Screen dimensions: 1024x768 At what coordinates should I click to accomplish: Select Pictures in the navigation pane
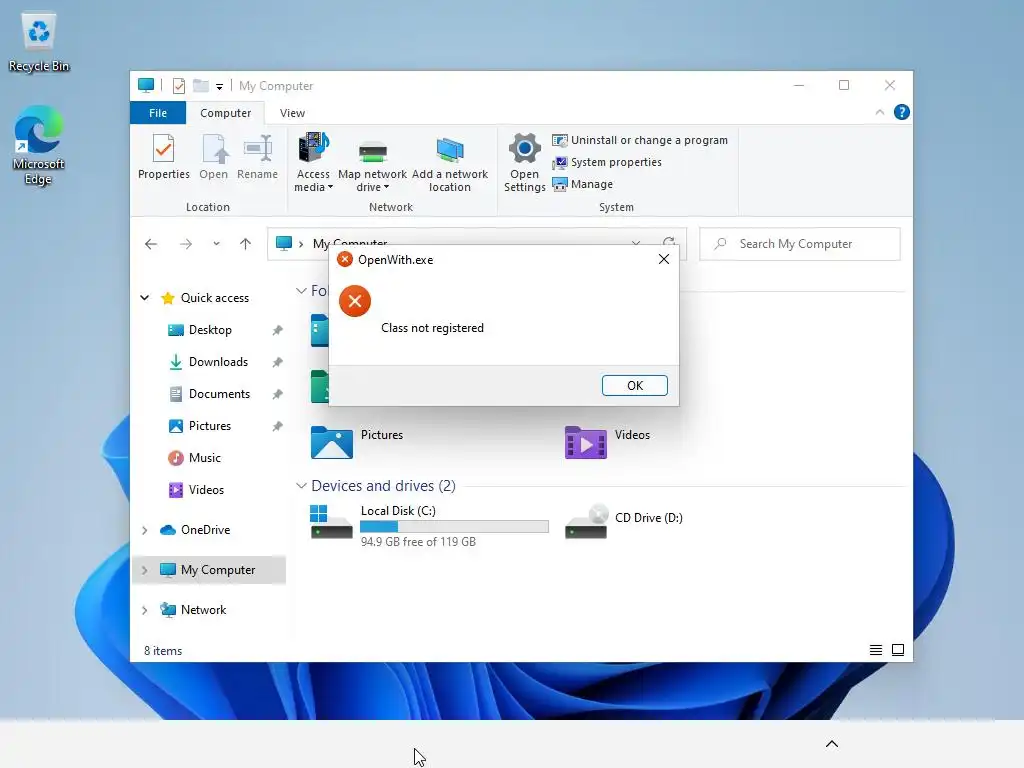click(x=209, y=426)
